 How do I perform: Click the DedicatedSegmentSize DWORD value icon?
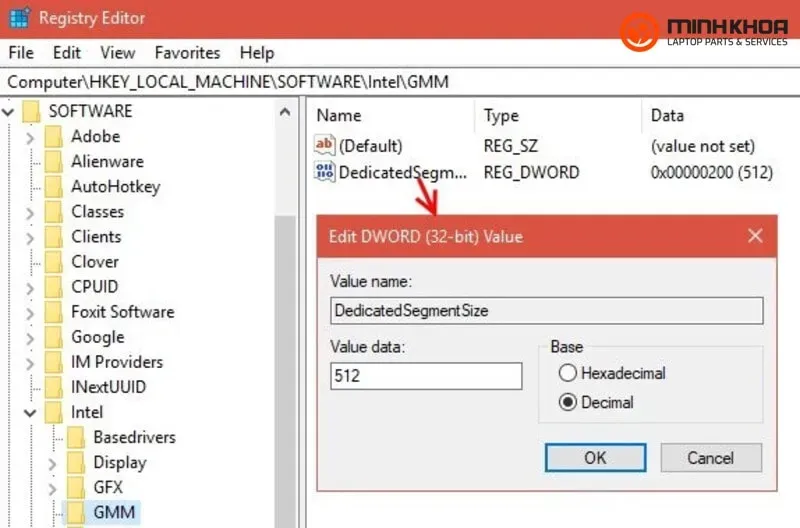(x=324, y=172)
